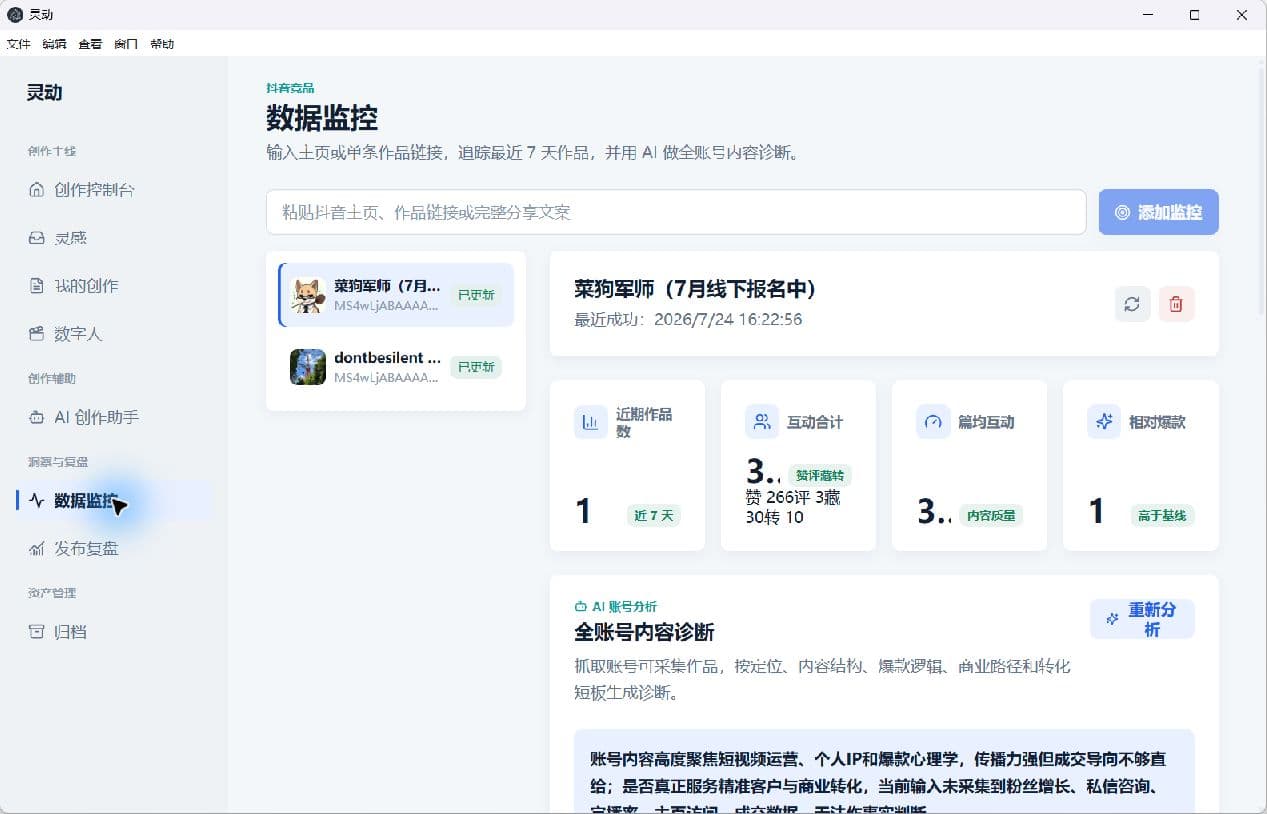The height and width of the screenshot is (814, 1267).
Task: Click the people icon in 互动合计 card
Action: pyautogui.click(x=762, y=422)
